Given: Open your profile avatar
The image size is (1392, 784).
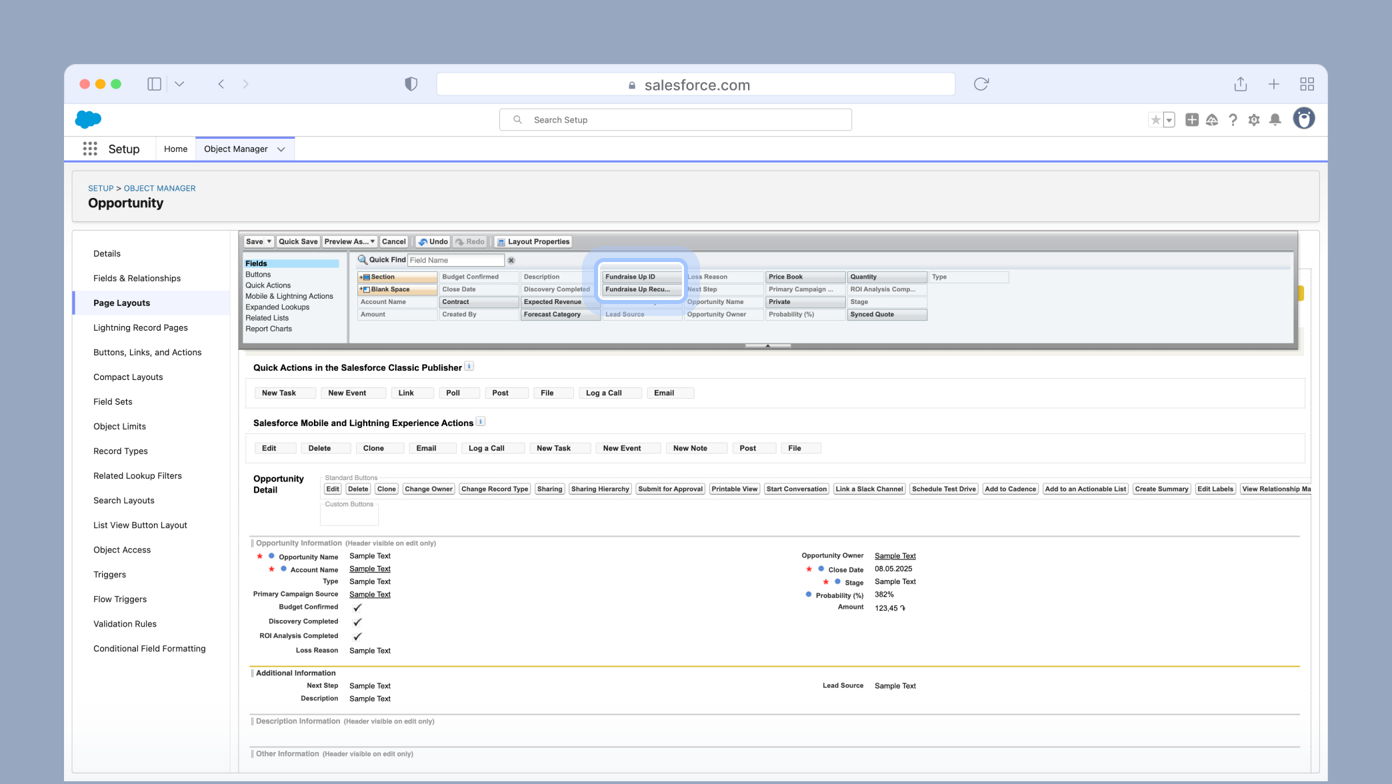Looking at the screenshot, I should tap(1304, 119).
